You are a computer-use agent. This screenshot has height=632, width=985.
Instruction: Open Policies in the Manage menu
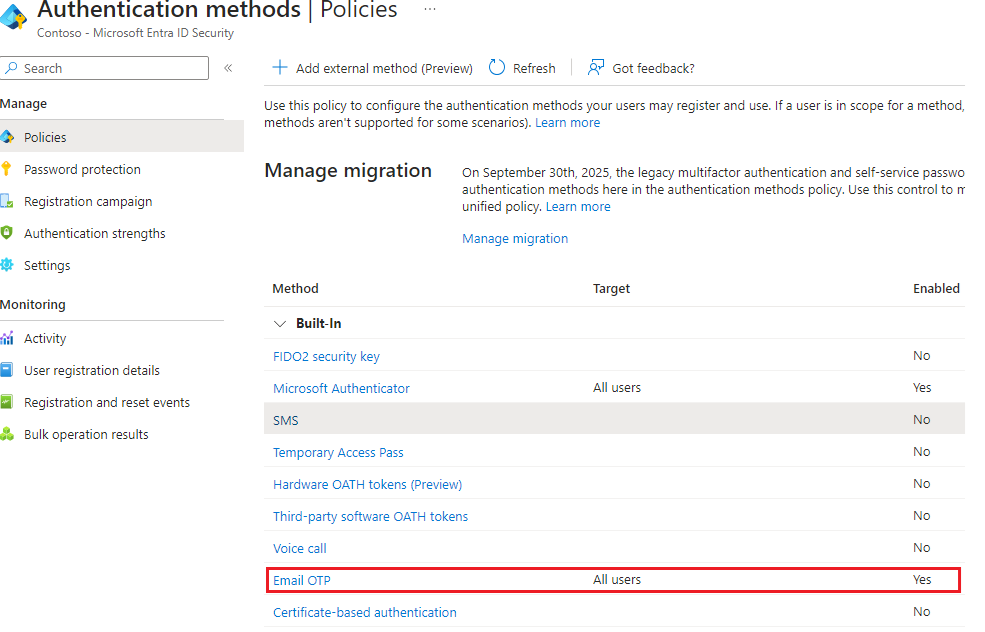pyautogui.click(x=122, y=137)
